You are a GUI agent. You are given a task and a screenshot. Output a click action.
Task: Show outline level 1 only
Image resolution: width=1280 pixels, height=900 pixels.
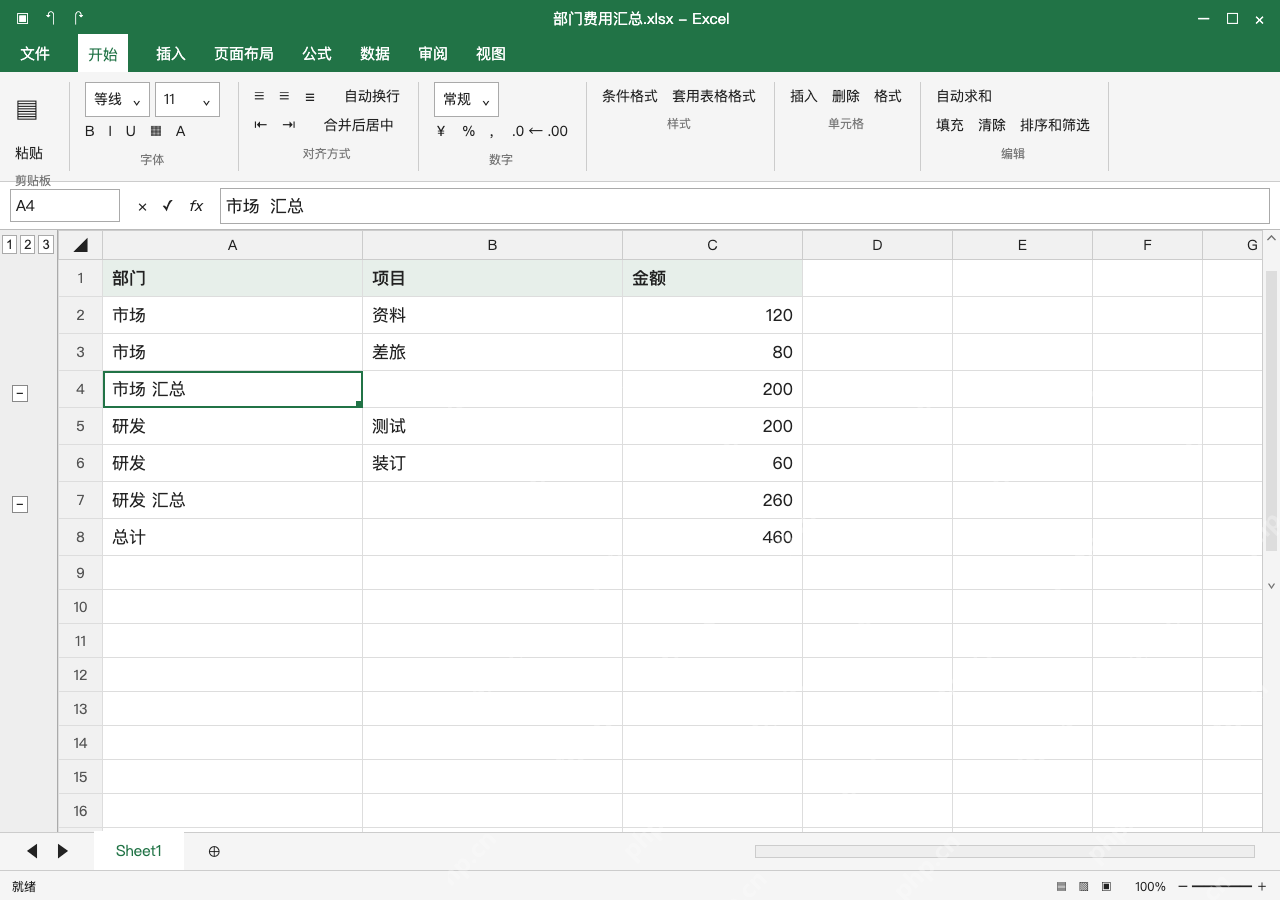click(x=9, y=244)
